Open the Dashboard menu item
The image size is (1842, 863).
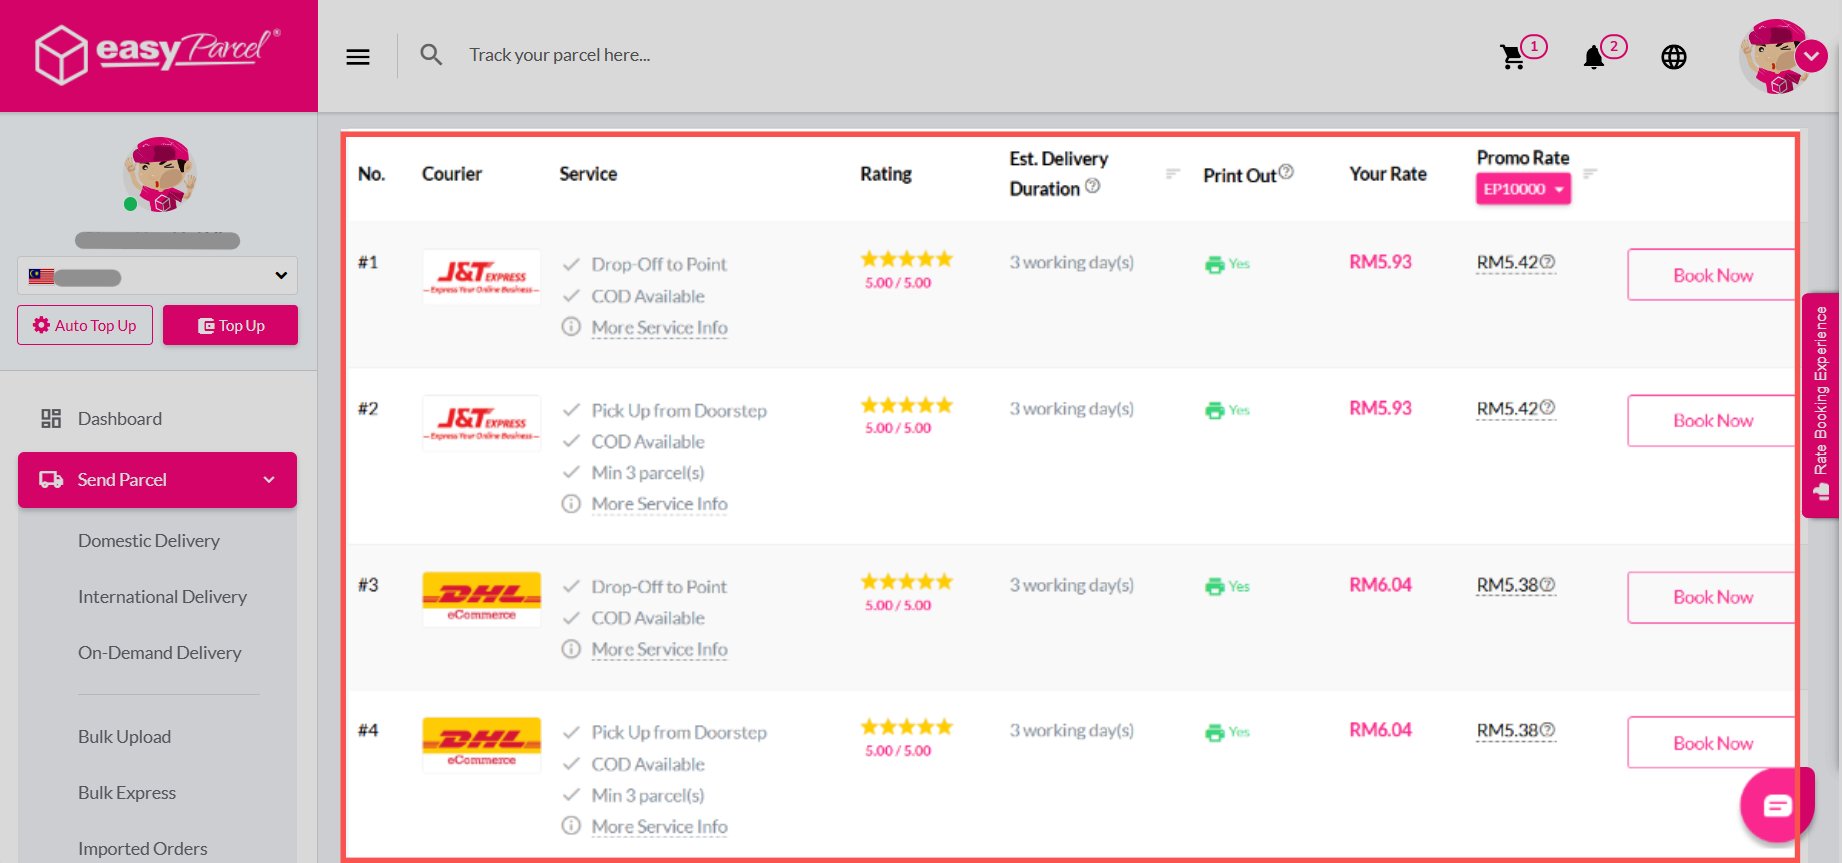[119, 419]
